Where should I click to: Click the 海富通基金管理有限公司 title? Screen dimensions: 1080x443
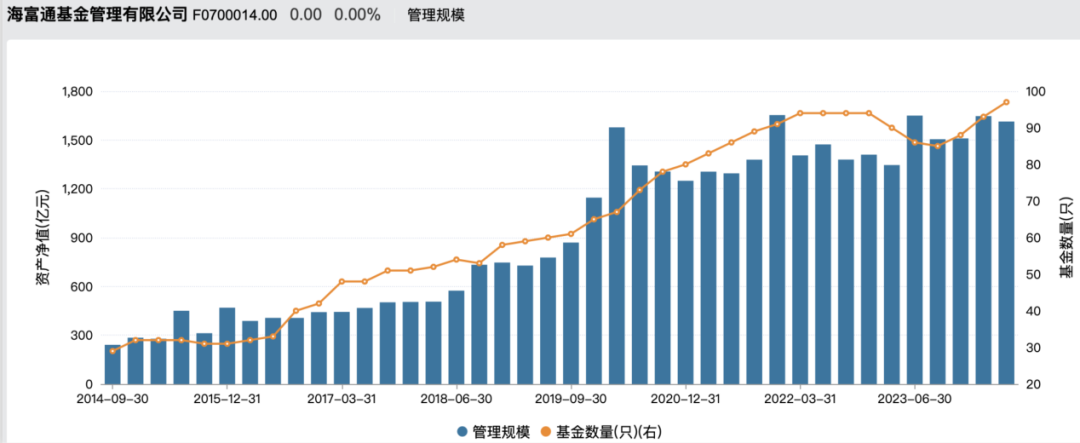pyautogui.click(x=97, y=15)
